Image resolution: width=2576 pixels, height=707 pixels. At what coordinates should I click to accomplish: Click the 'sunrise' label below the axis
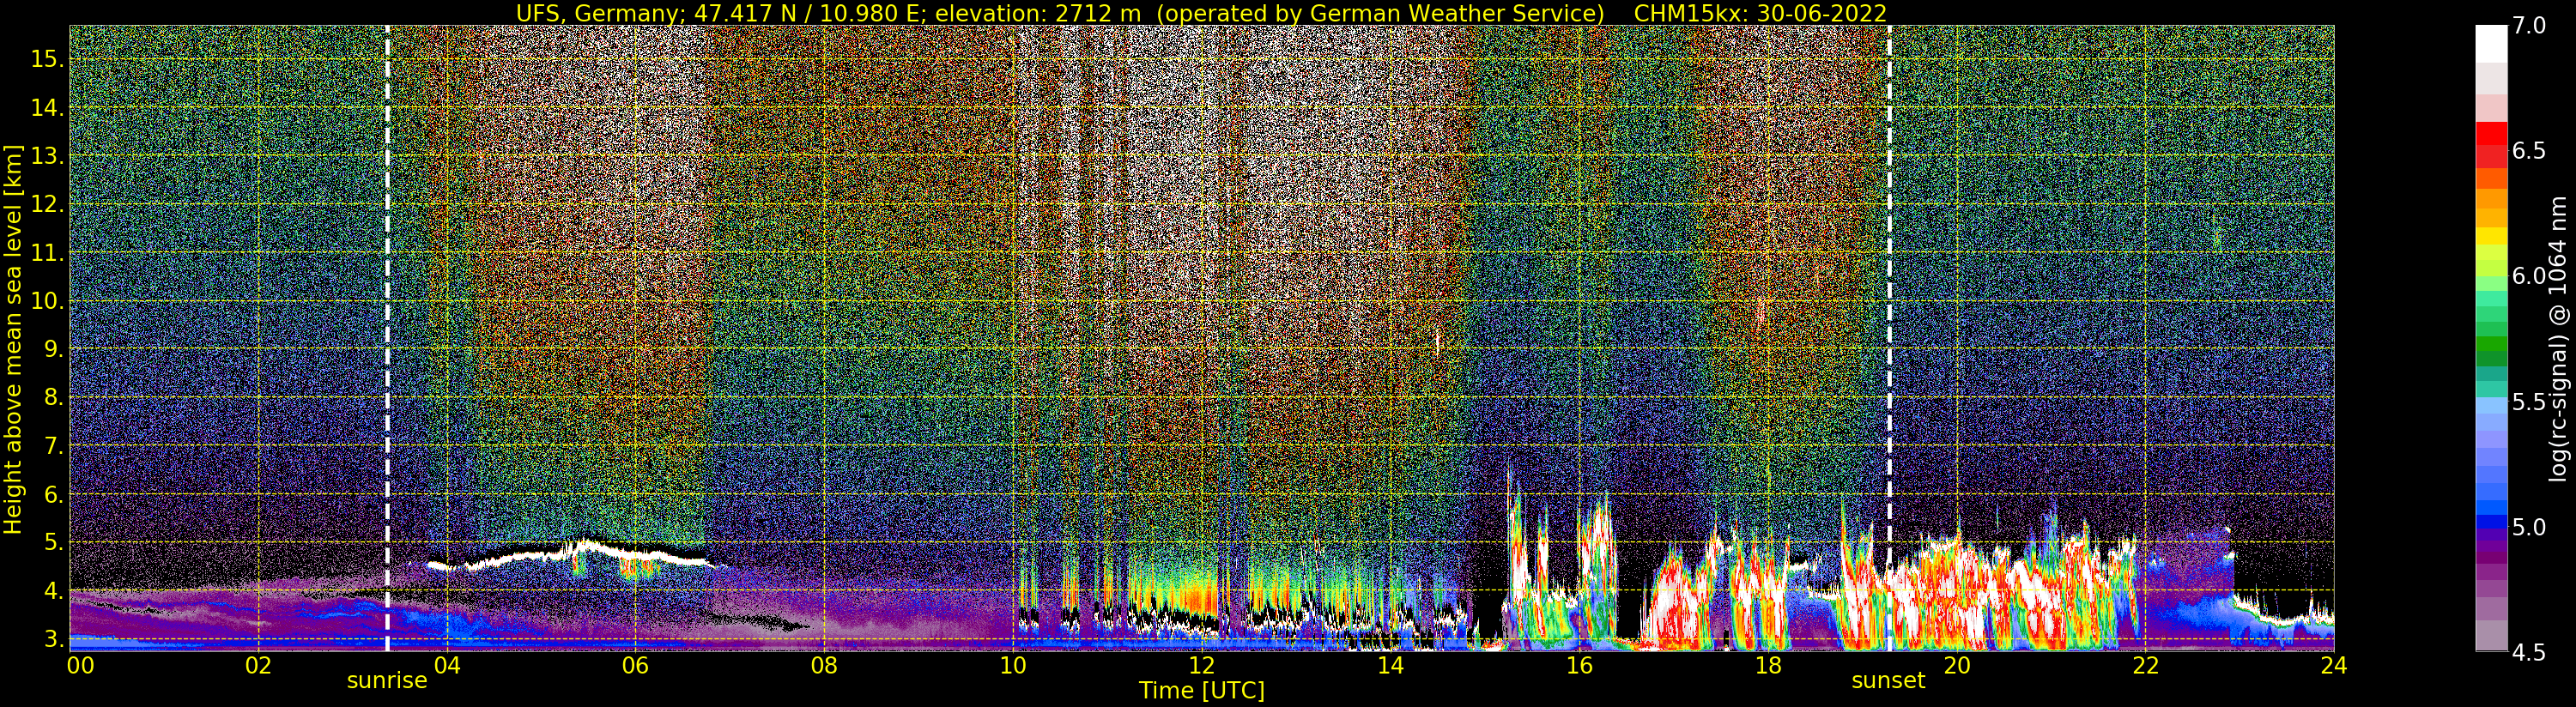pos(387,681)
